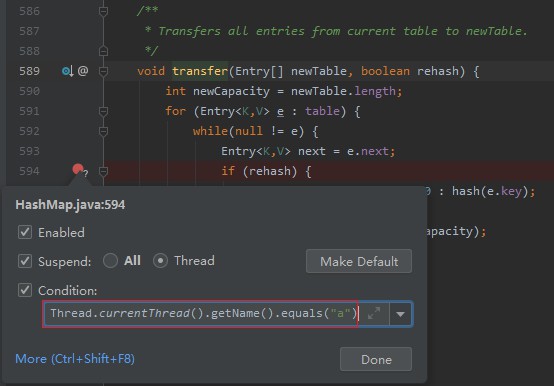Collapse the Javadoc comment fold at line 586
Screen dimensions: 554x386
pos(103,11)
